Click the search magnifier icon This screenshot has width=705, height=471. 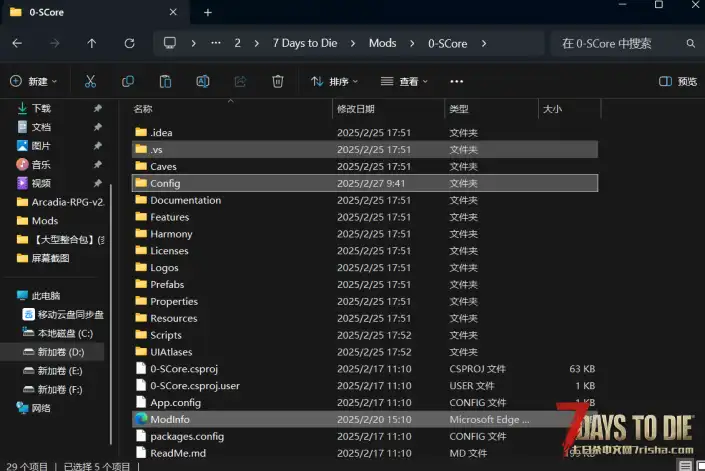click(691, 43)
